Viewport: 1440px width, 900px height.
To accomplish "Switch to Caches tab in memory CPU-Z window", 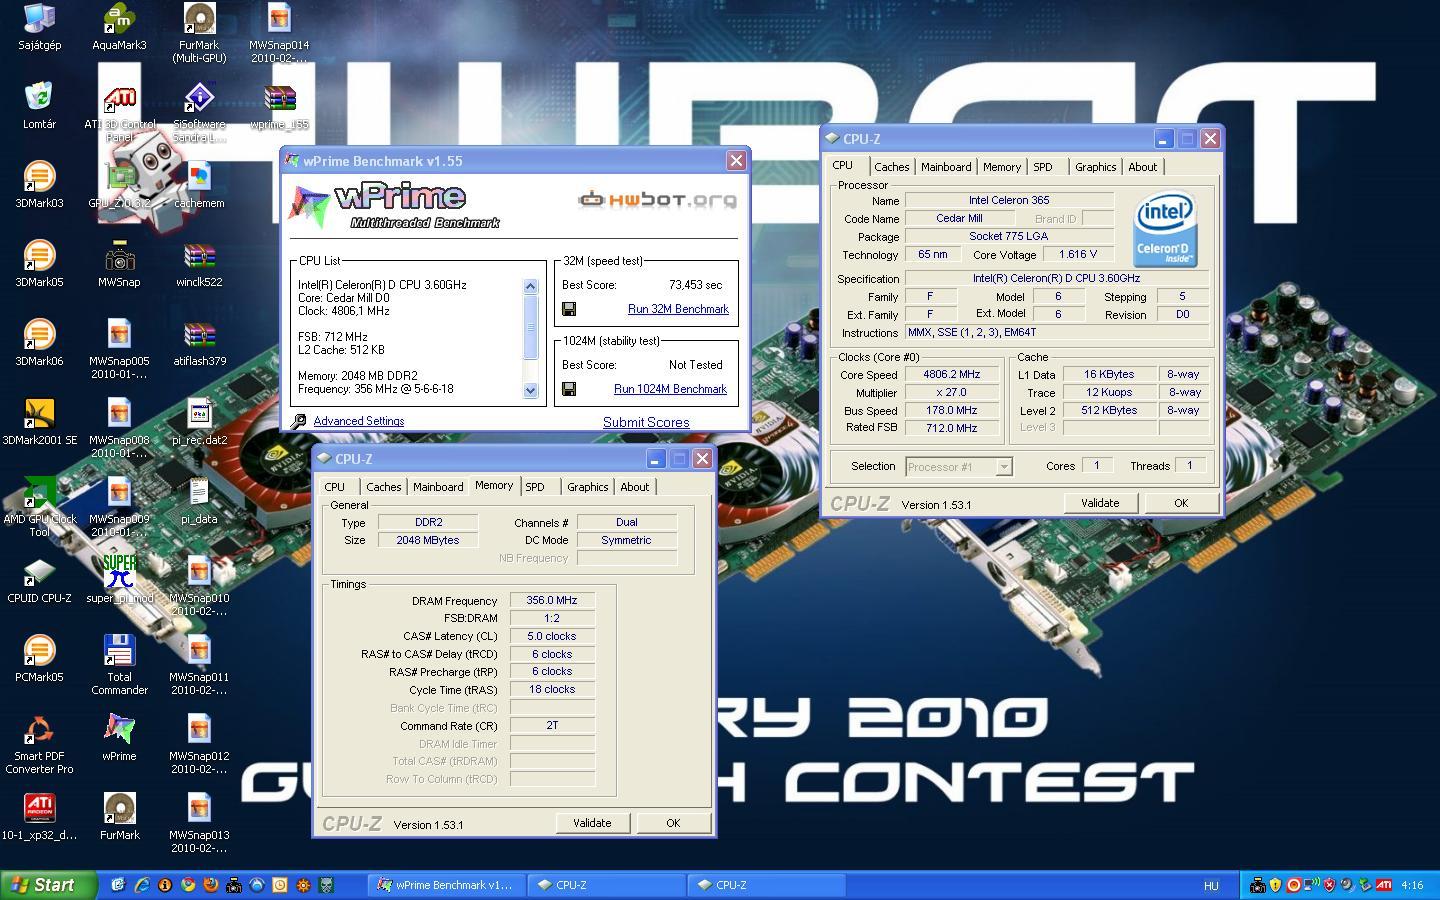I will pyautogui.click(x=383, y=487).
